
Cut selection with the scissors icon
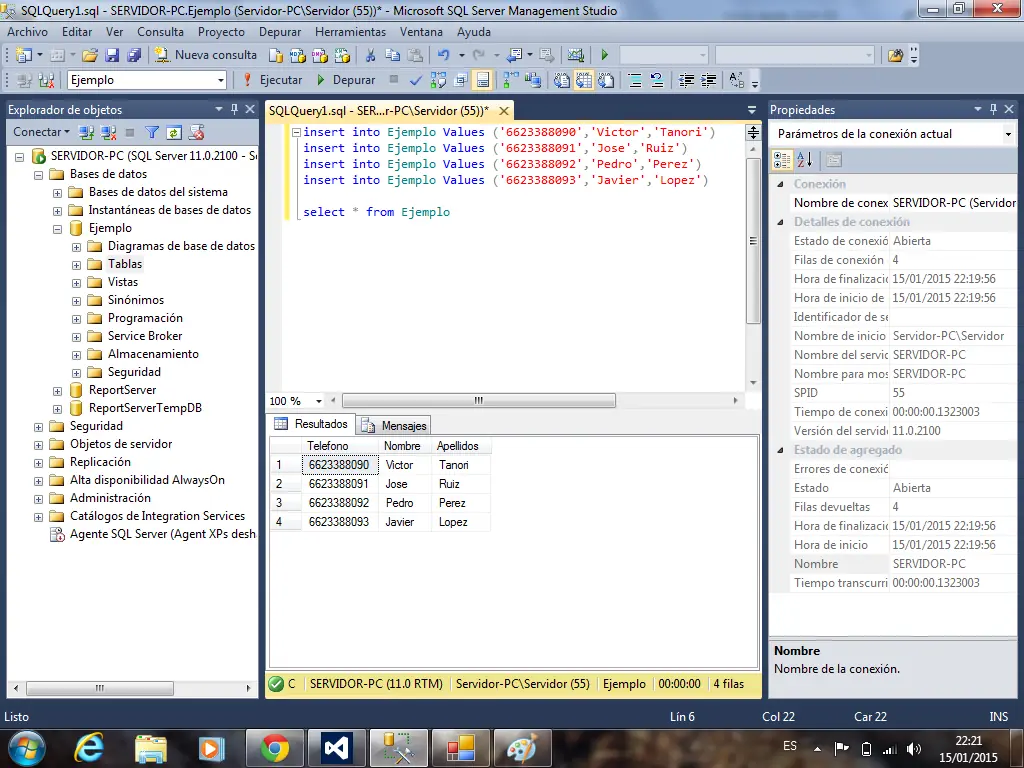pyautogui.click(x=370, y=56)
